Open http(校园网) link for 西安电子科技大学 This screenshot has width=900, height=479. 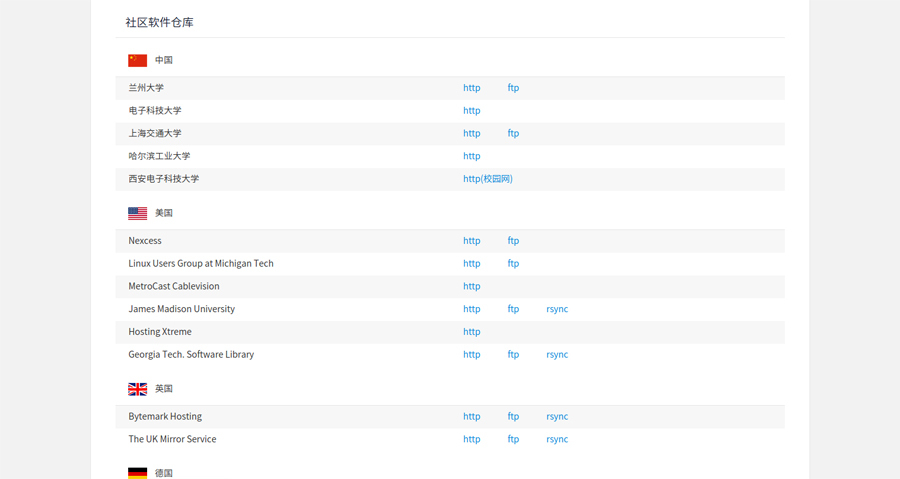pos(488,179)
